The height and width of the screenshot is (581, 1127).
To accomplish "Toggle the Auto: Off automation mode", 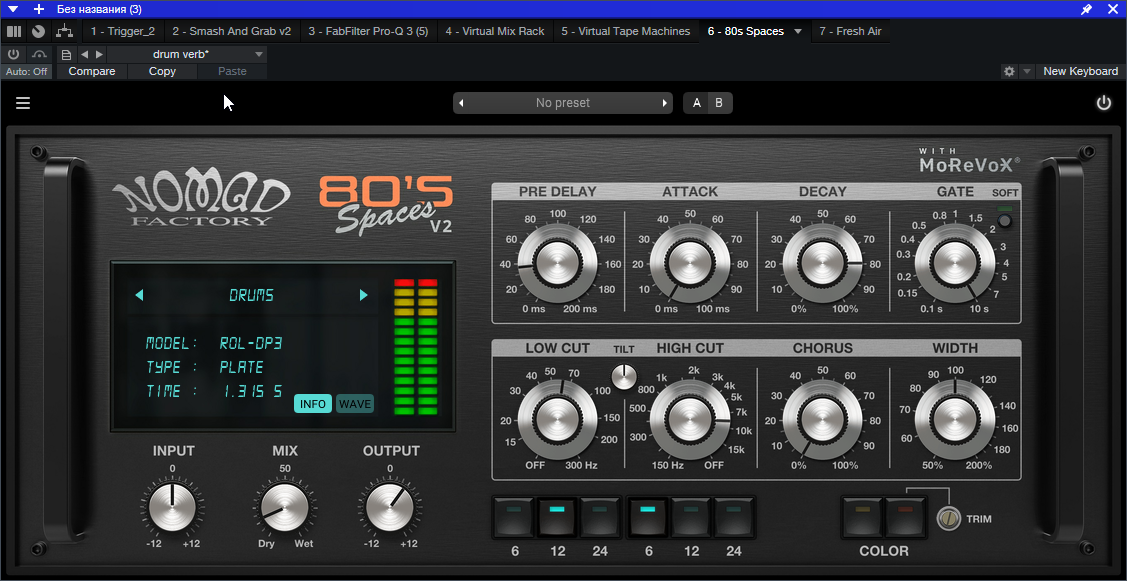I will (27, 72).
